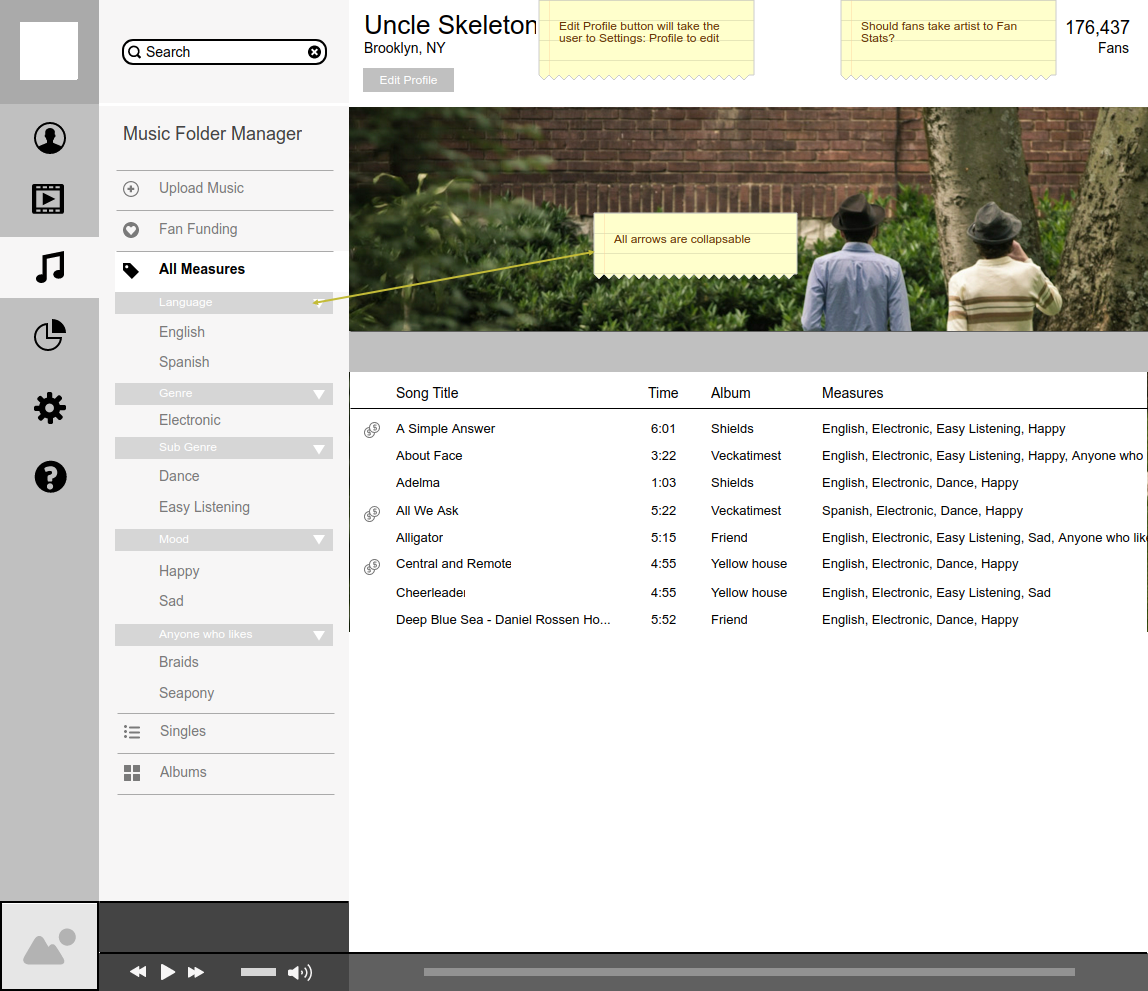Viewport: 1148px width, 991px height.
Task: Collapse the Mood section arrow
Action: point(318,540)
